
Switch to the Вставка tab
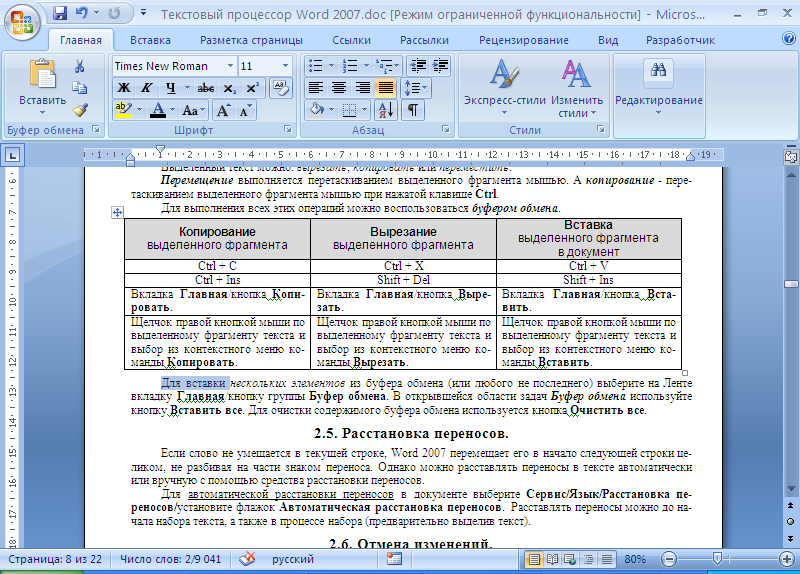150,40
